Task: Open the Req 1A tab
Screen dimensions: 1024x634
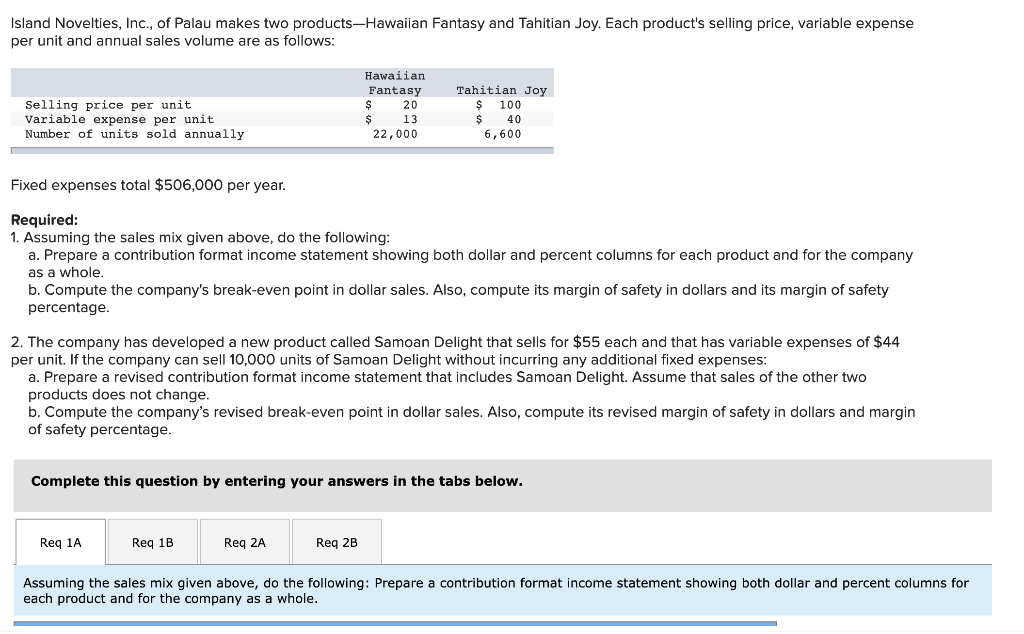Action: tap(60, 542)
